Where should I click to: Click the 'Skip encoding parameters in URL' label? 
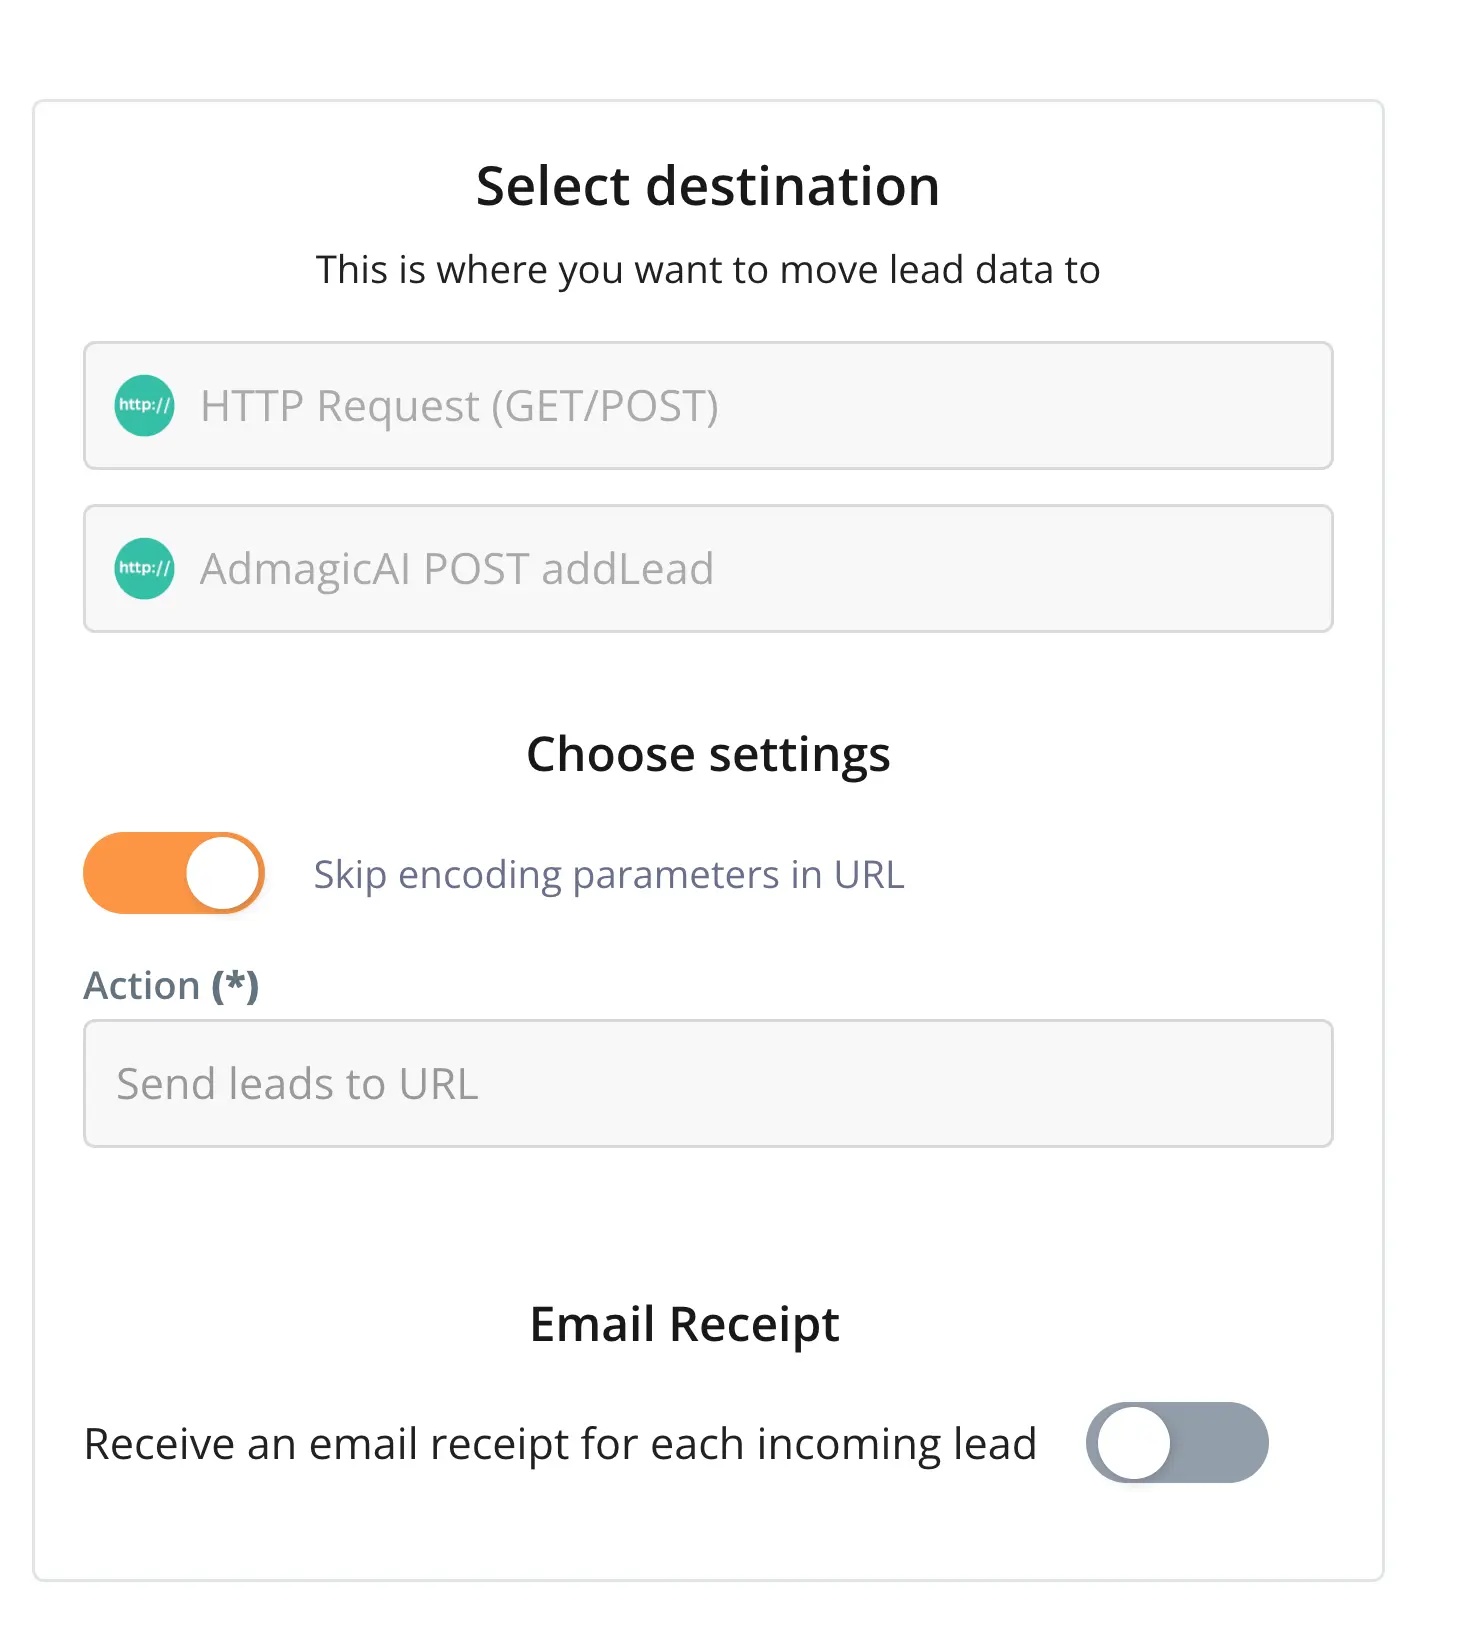(x=609, y=875)
